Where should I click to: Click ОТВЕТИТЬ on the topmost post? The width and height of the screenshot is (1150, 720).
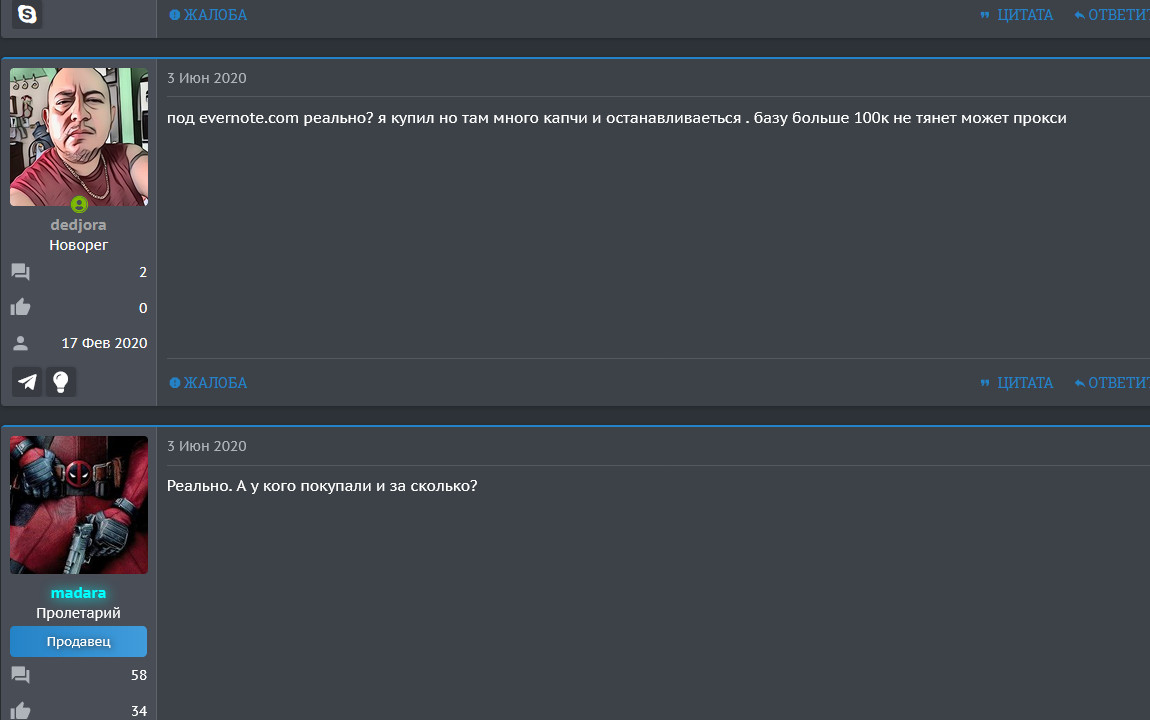tap(1112, 15)
